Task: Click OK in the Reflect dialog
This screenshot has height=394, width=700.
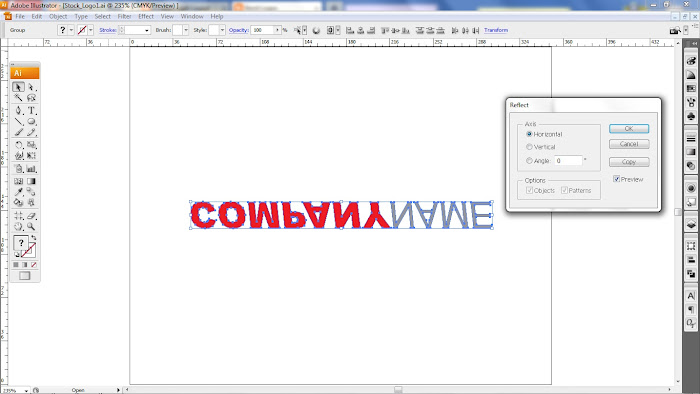Action: pyautogui.click(x=629, y=129)
